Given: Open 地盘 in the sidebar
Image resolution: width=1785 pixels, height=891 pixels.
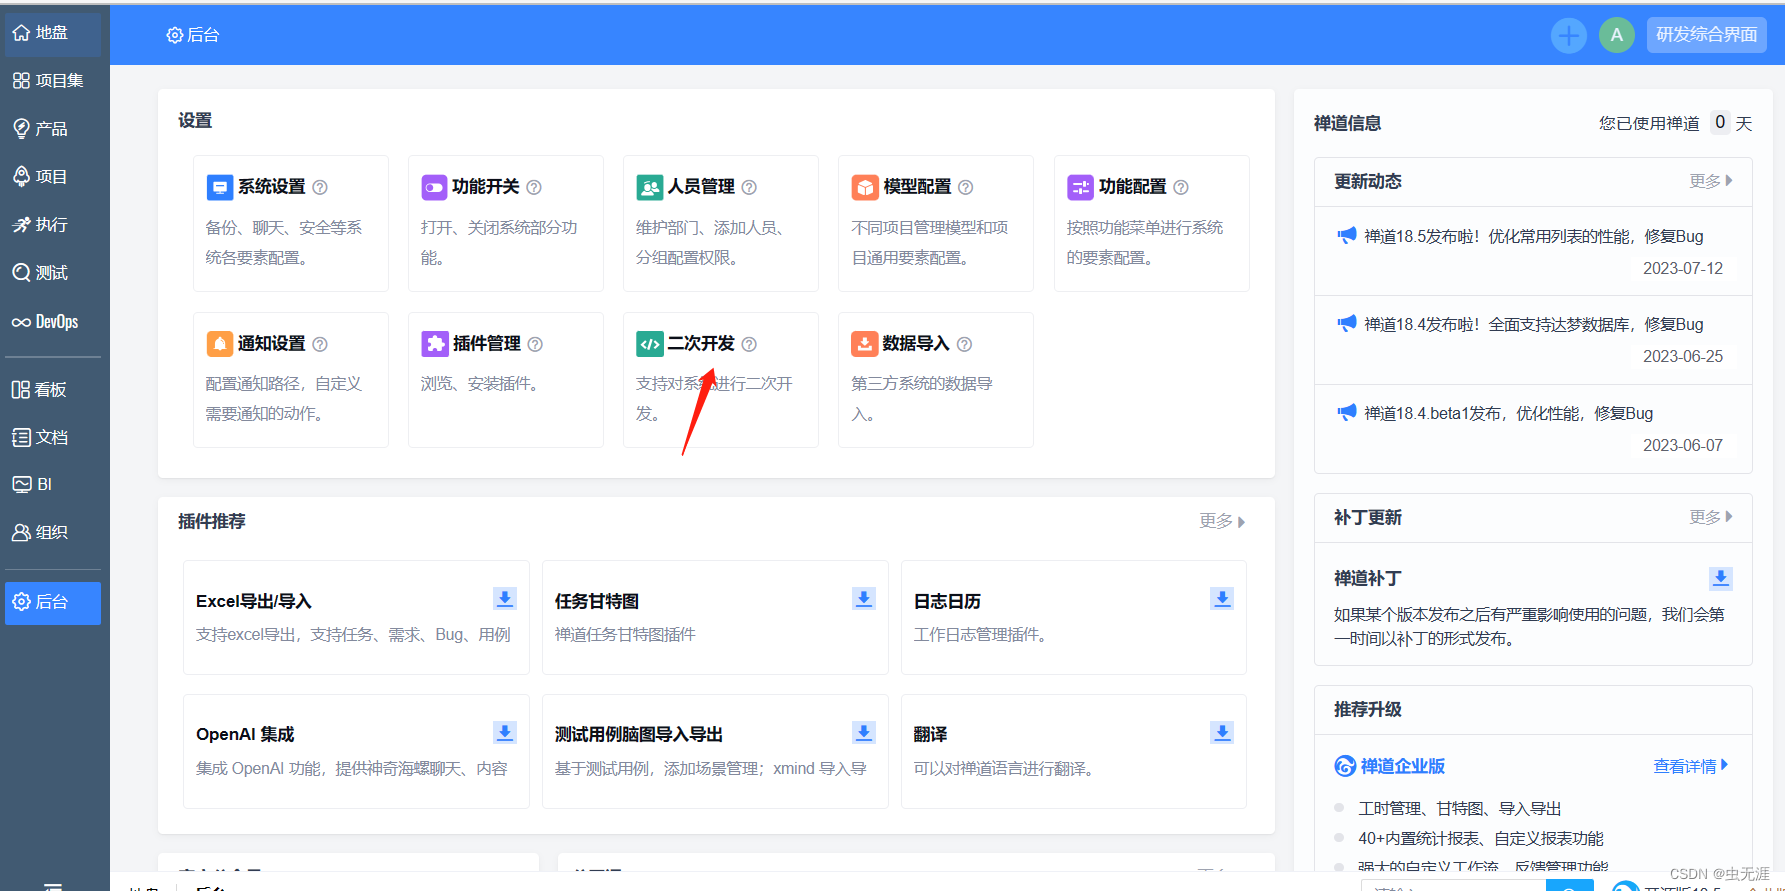Looking at the screenshot, I should coord(52,33).
